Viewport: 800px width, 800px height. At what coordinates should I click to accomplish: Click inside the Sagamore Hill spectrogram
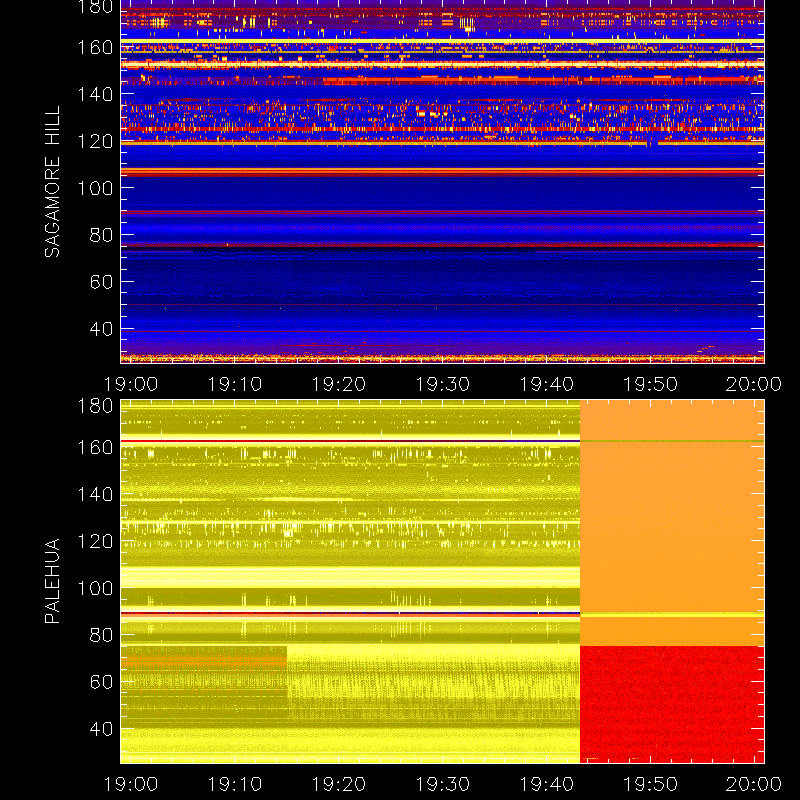click(442, 182)
